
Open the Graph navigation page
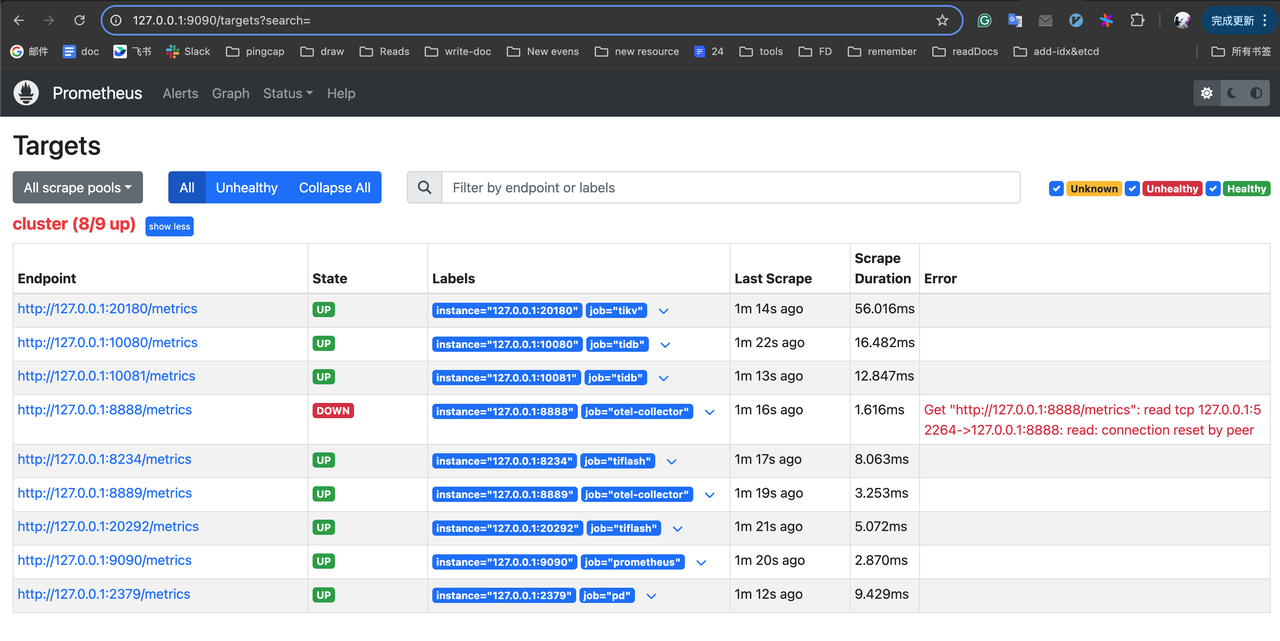click(230, 93)
